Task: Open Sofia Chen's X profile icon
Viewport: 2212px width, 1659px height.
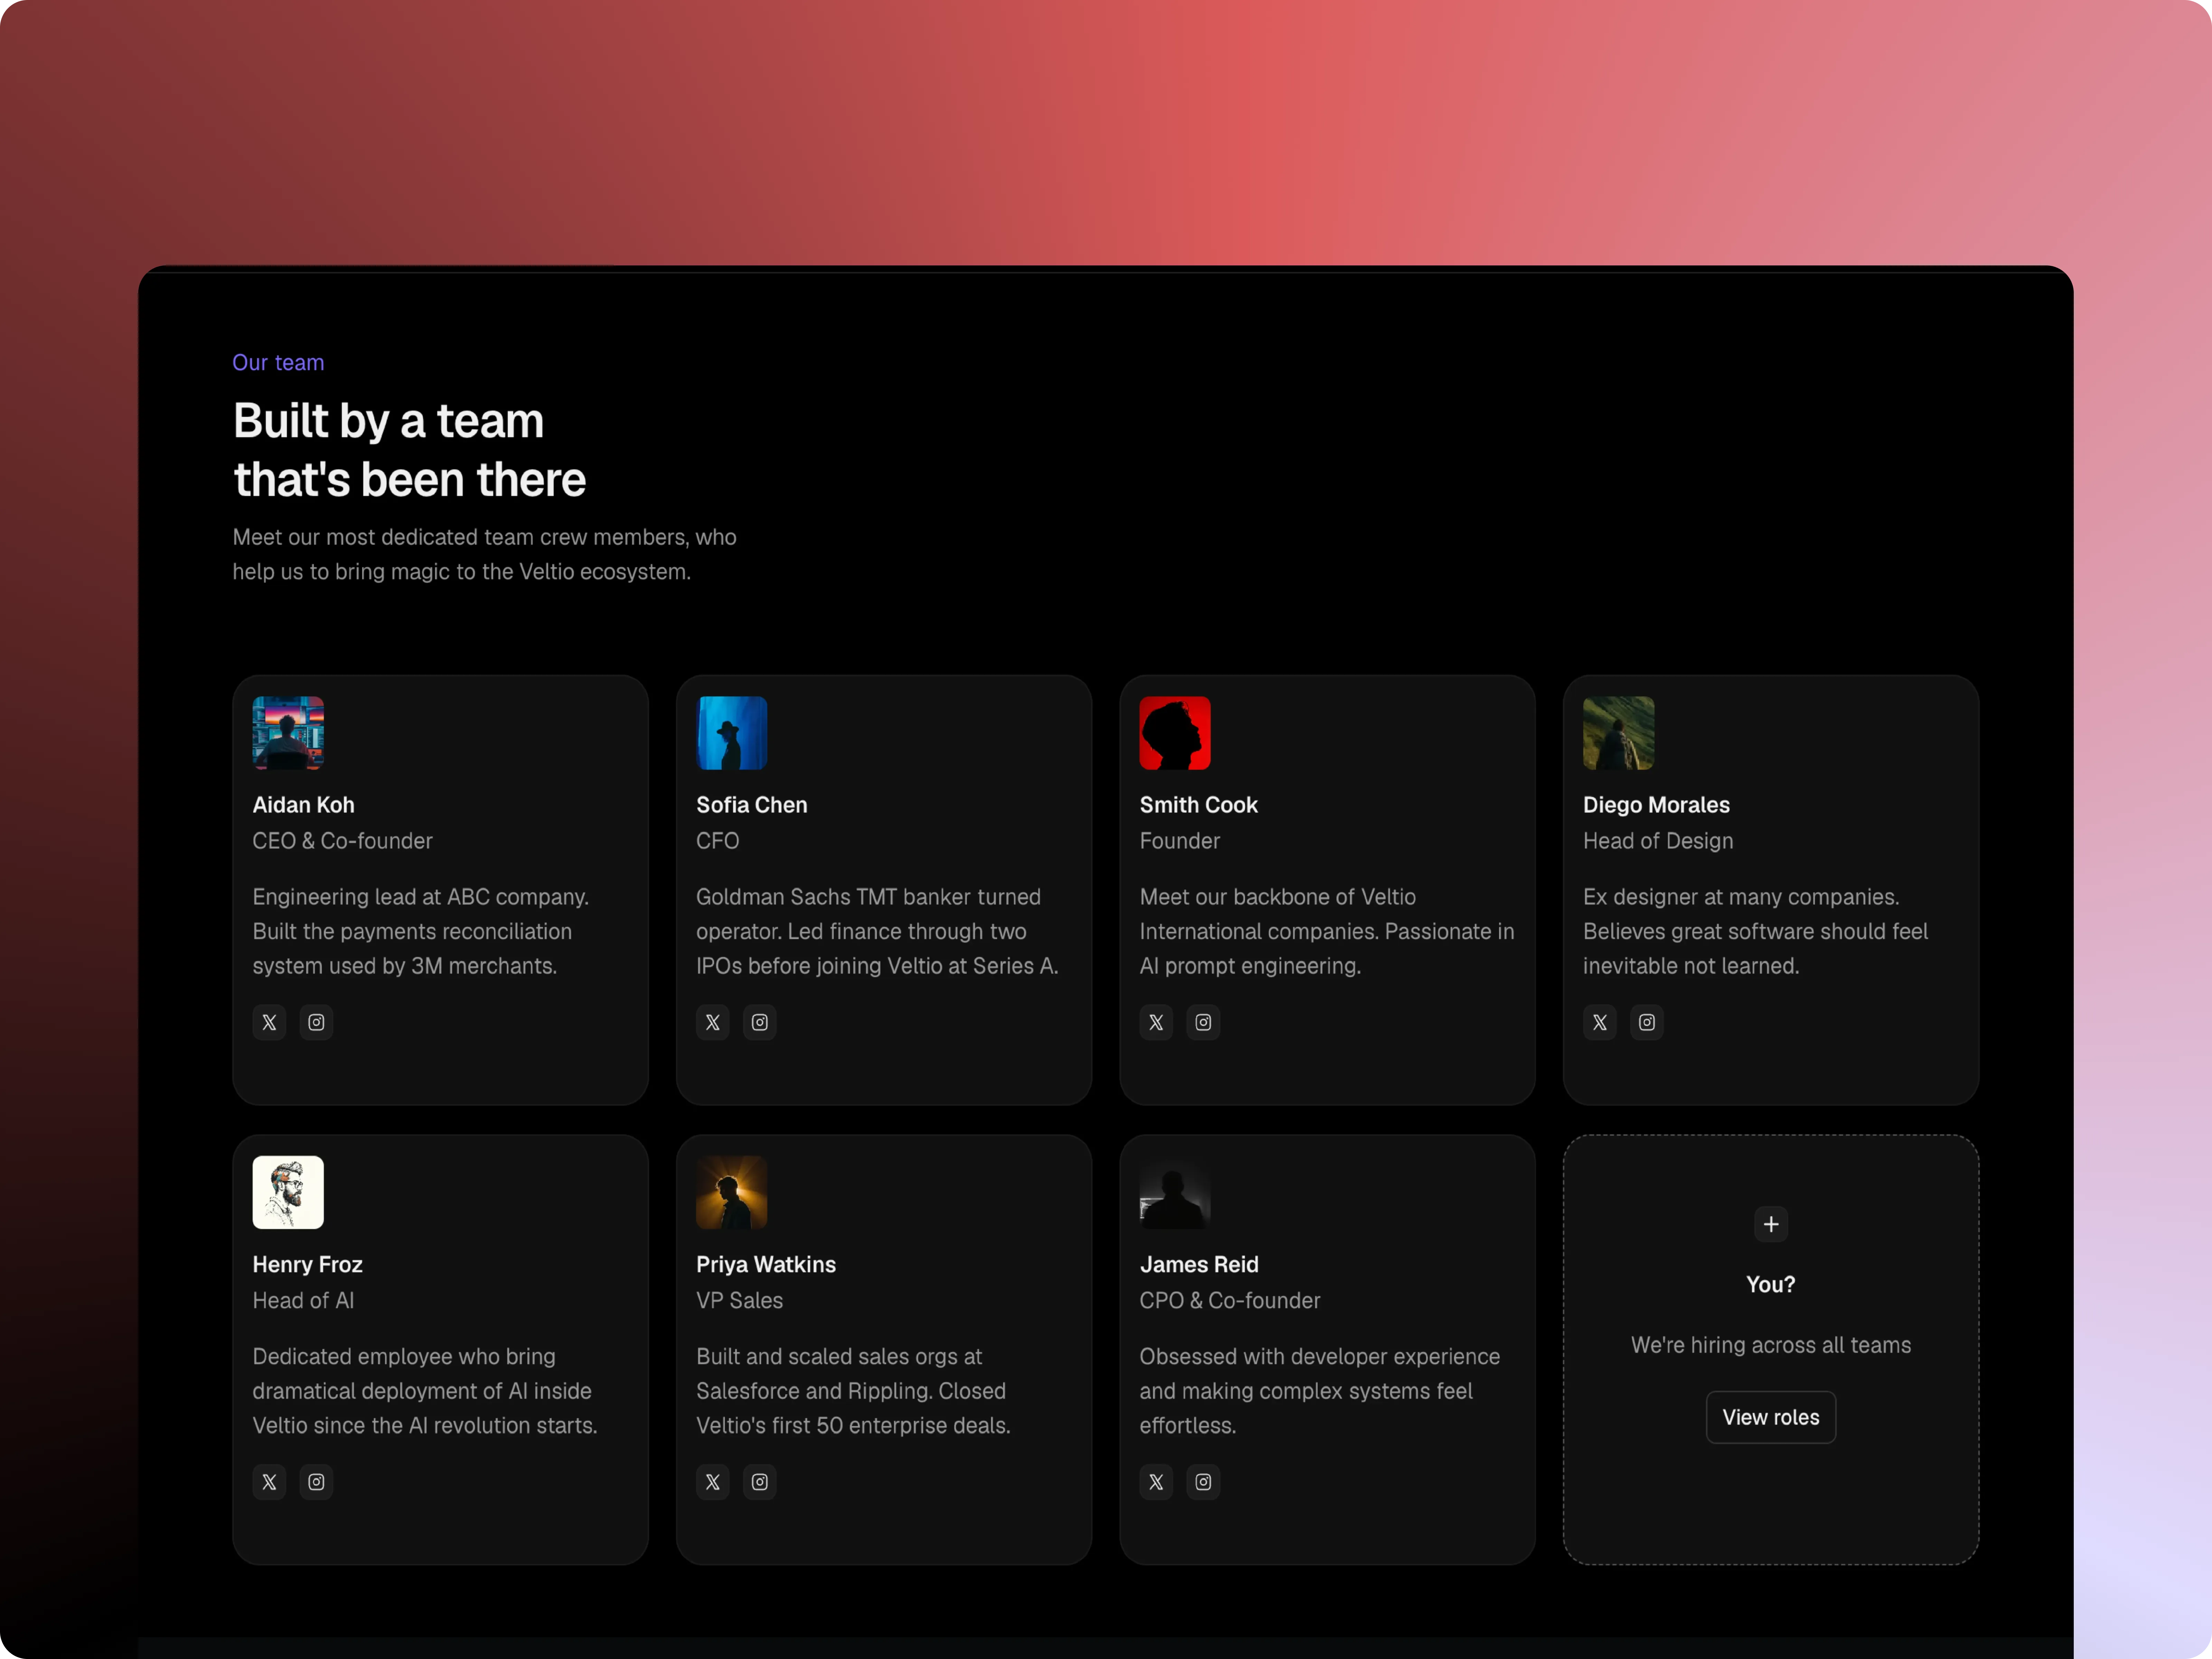Action: point(713,1022)
